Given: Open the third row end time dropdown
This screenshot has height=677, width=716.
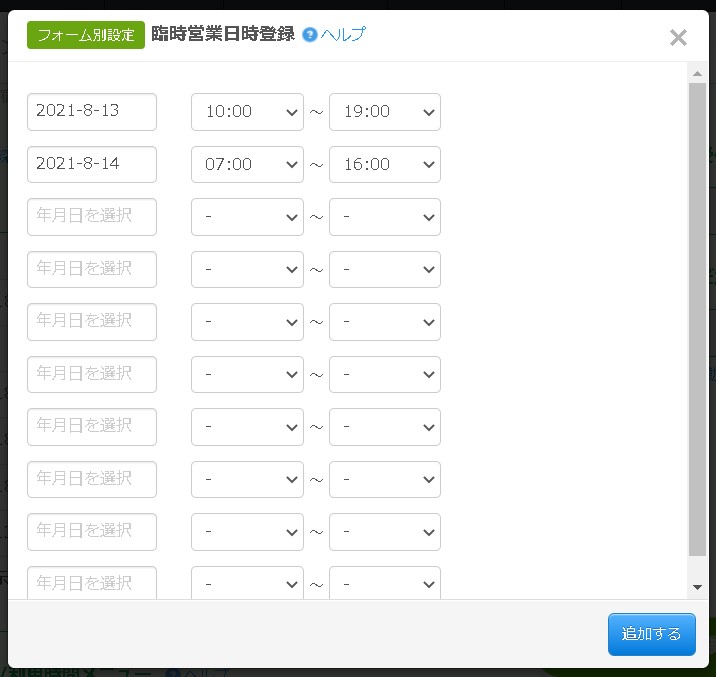Looking at the screenshot, I should click(x=385, y=217).
